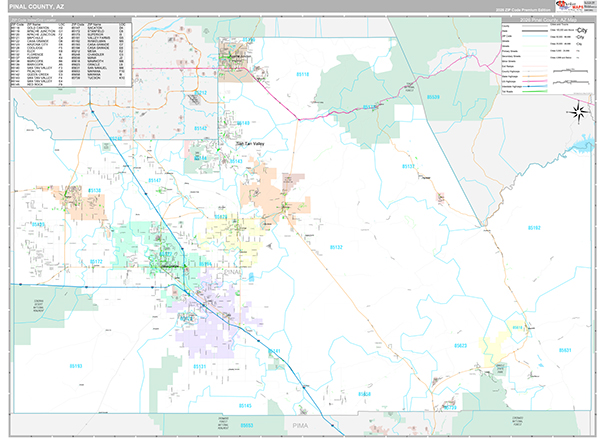Open the ZIP Code index table panel
Viewport: 600px width, 438px height.
tap(71, 52)
